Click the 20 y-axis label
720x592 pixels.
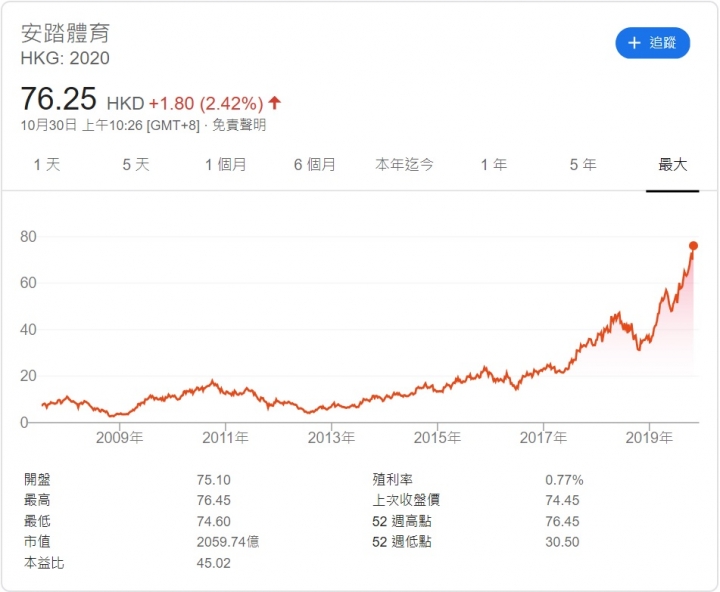(28, 376)
